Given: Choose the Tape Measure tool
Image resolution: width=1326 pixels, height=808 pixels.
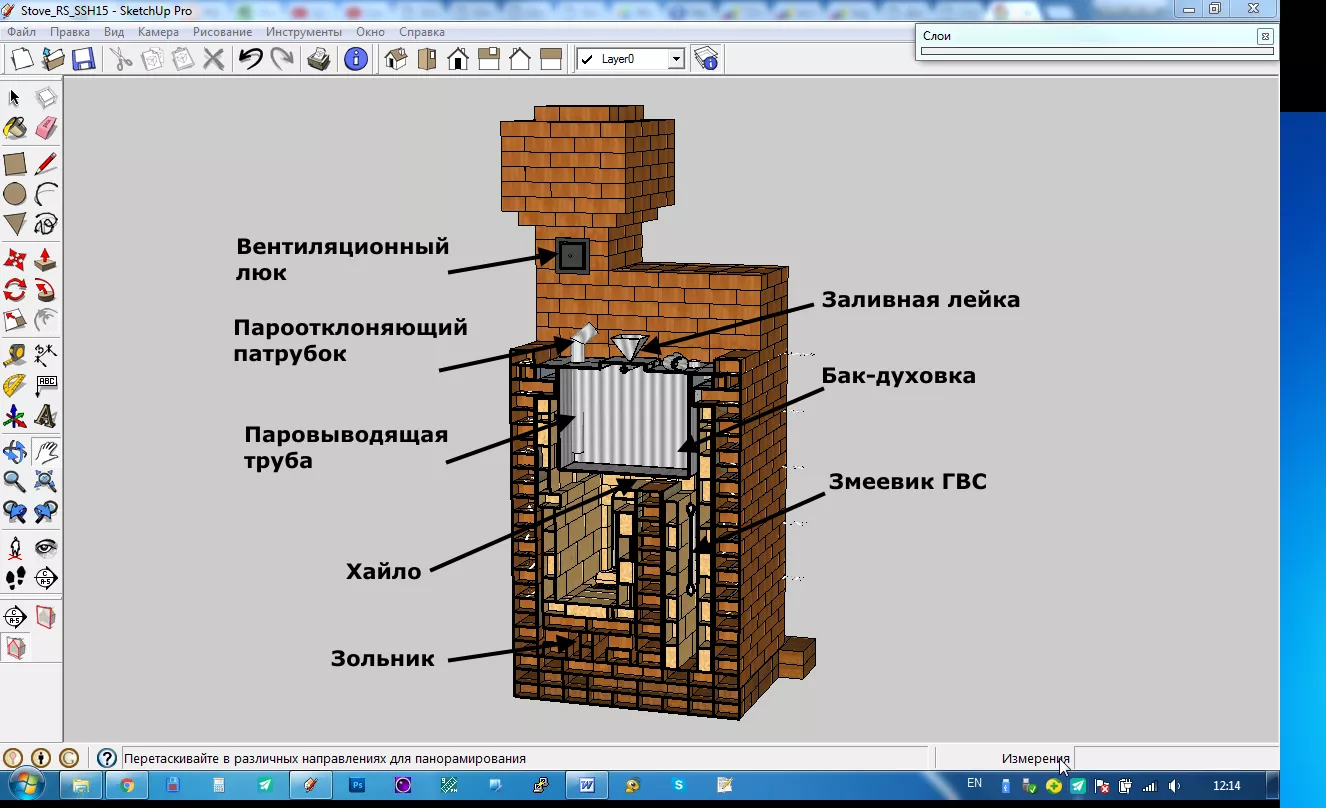Looking at the screenshot, I should [15, 354].
